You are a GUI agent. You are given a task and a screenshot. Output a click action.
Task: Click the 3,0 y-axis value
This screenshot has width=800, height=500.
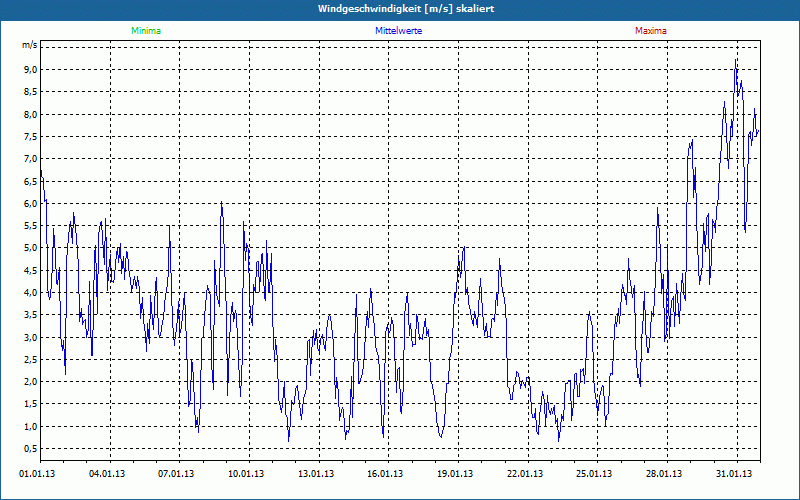tap(31, 337)
